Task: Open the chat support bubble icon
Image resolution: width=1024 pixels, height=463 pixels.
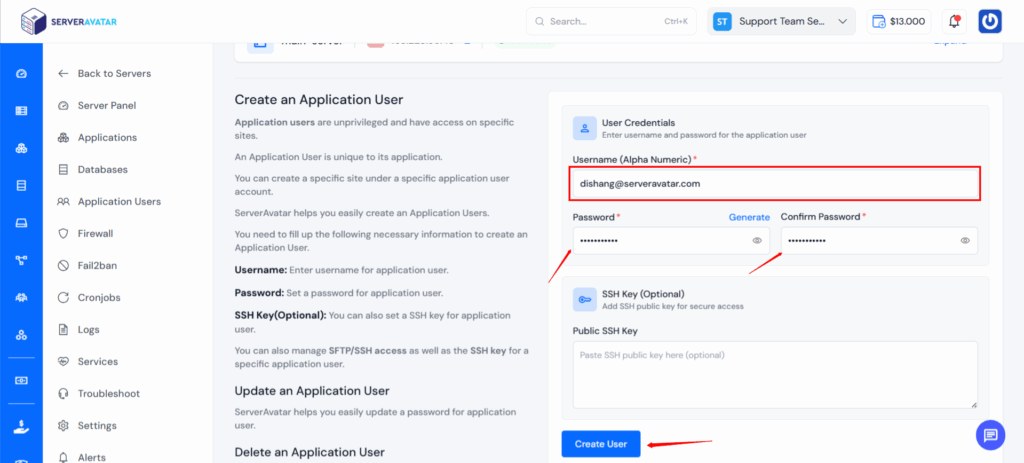Action: tap(990, 434)
